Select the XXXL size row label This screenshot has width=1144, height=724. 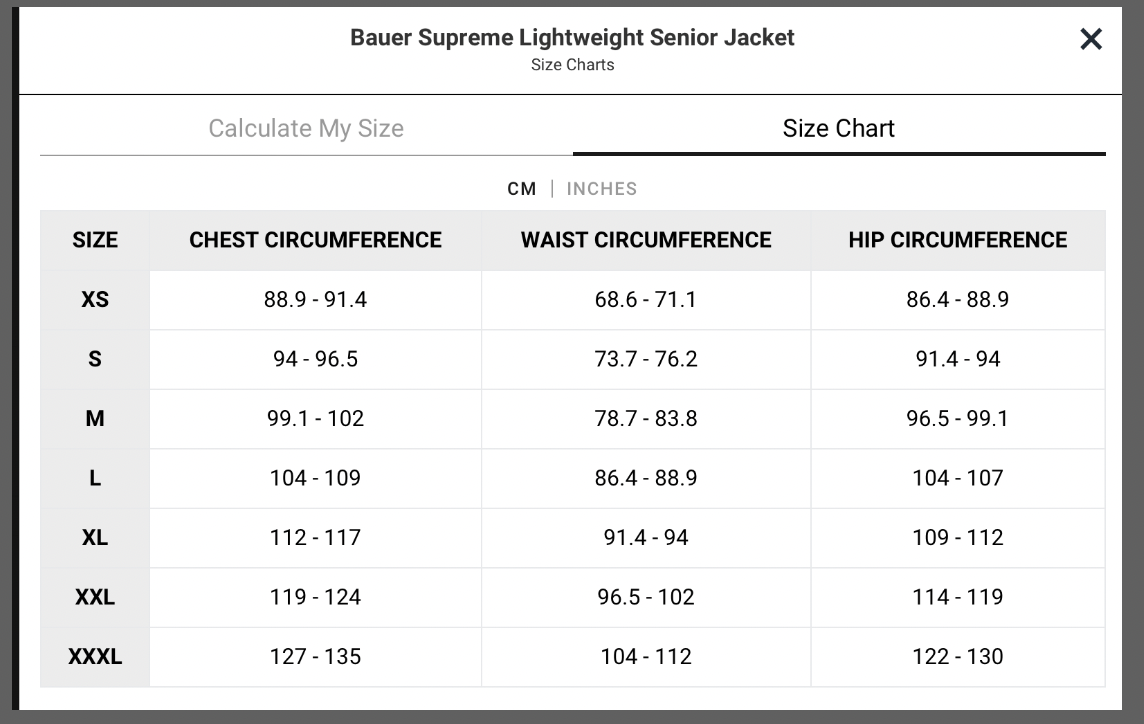[x=95, y=656]
